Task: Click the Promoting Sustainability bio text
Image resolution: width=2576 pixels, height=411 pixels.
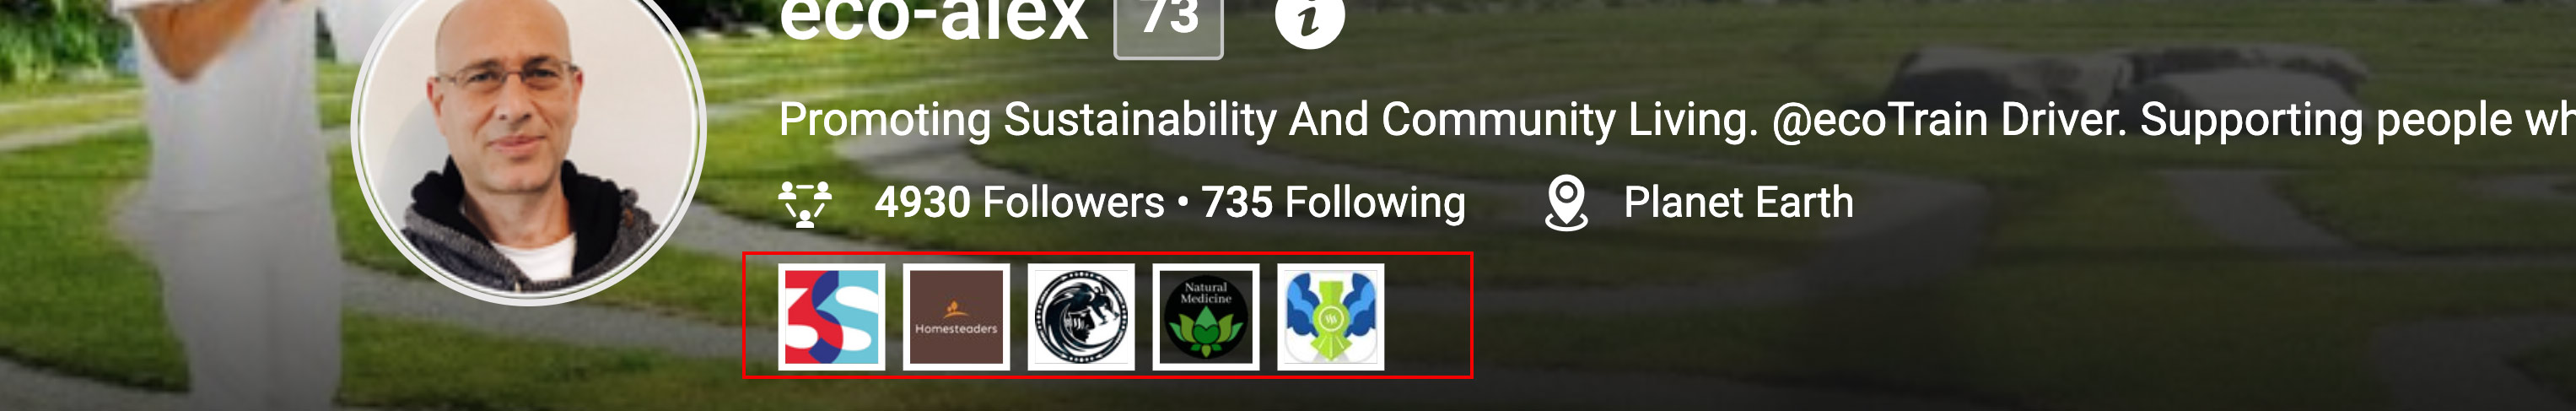Action: coord(1027,120)
